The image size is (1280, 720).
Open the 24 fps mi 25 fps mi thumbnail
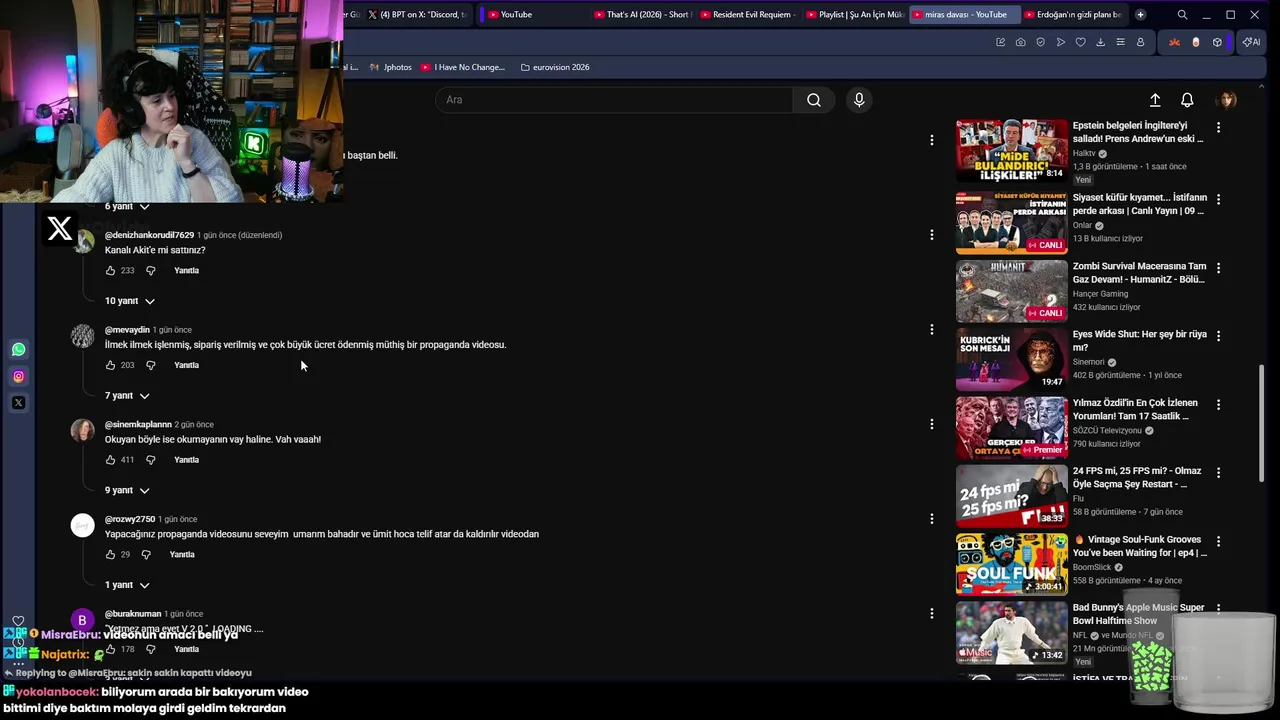pos(1011,496)
